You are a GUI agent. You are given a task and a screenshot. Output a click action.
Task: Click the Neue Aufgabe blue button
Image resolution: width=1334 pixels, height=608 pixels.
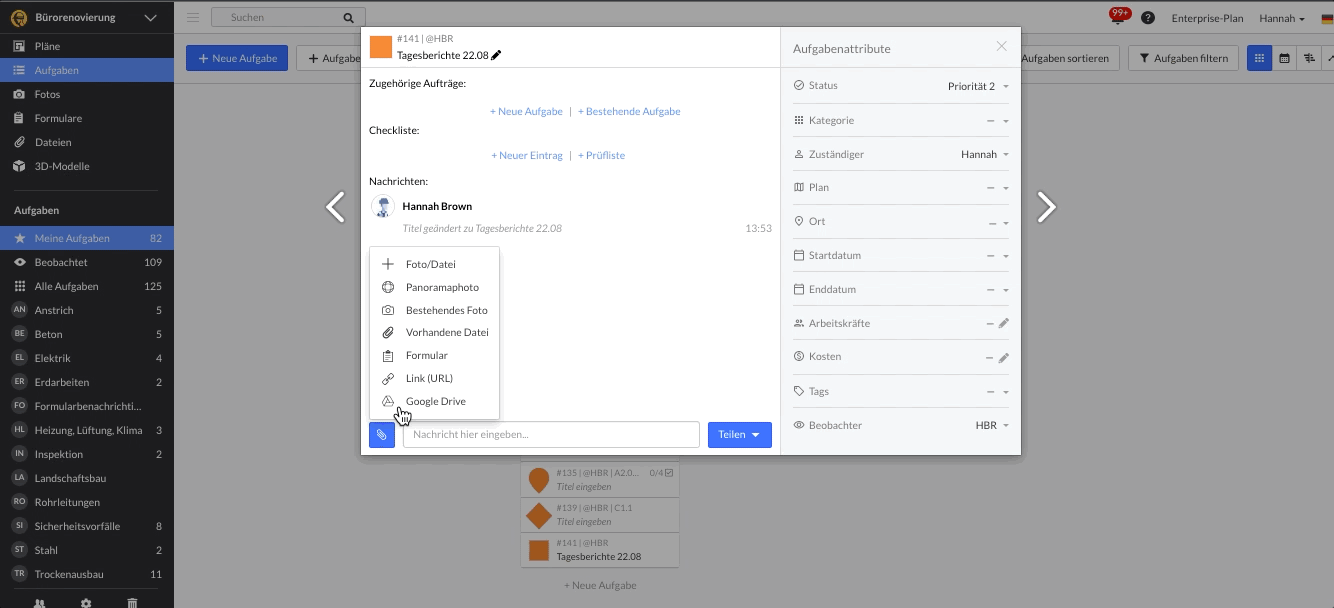(237, 58)
